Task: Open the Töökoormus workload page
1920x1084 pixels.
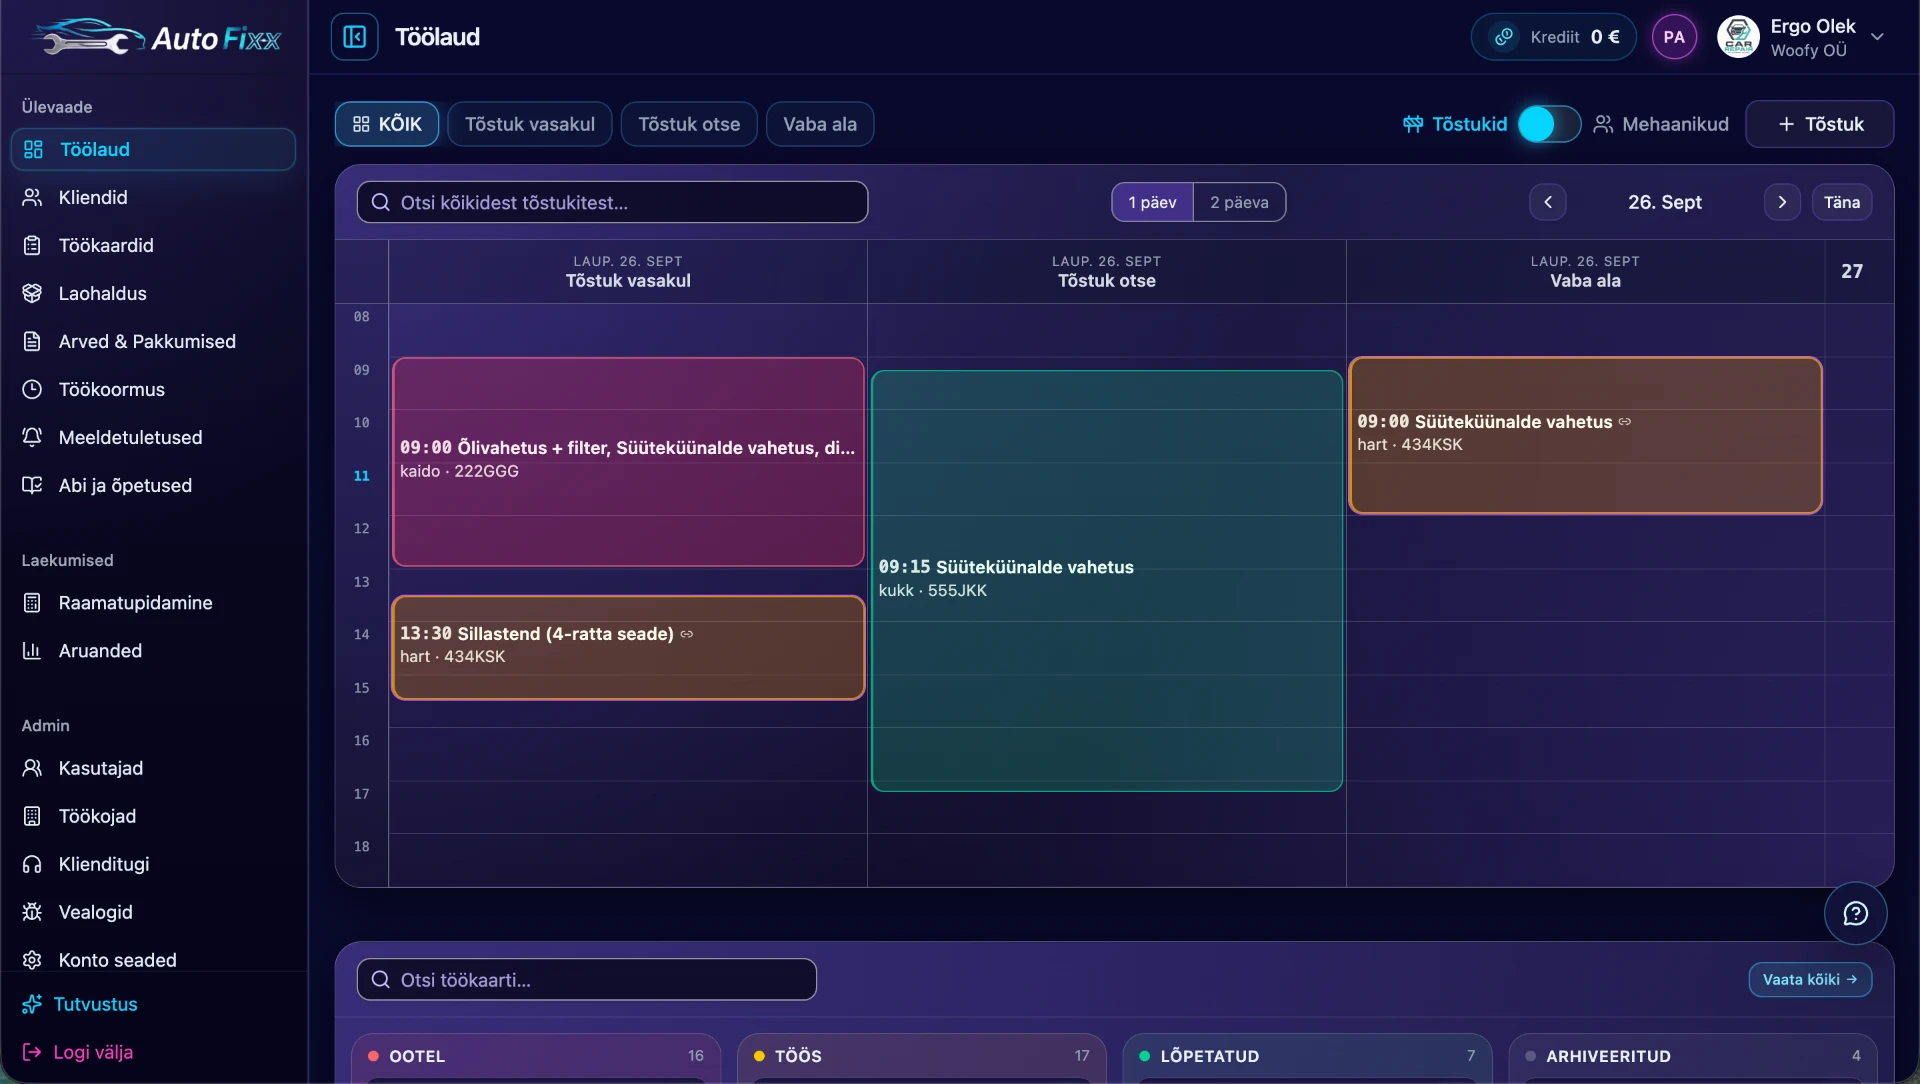Action: pos(153,389)
